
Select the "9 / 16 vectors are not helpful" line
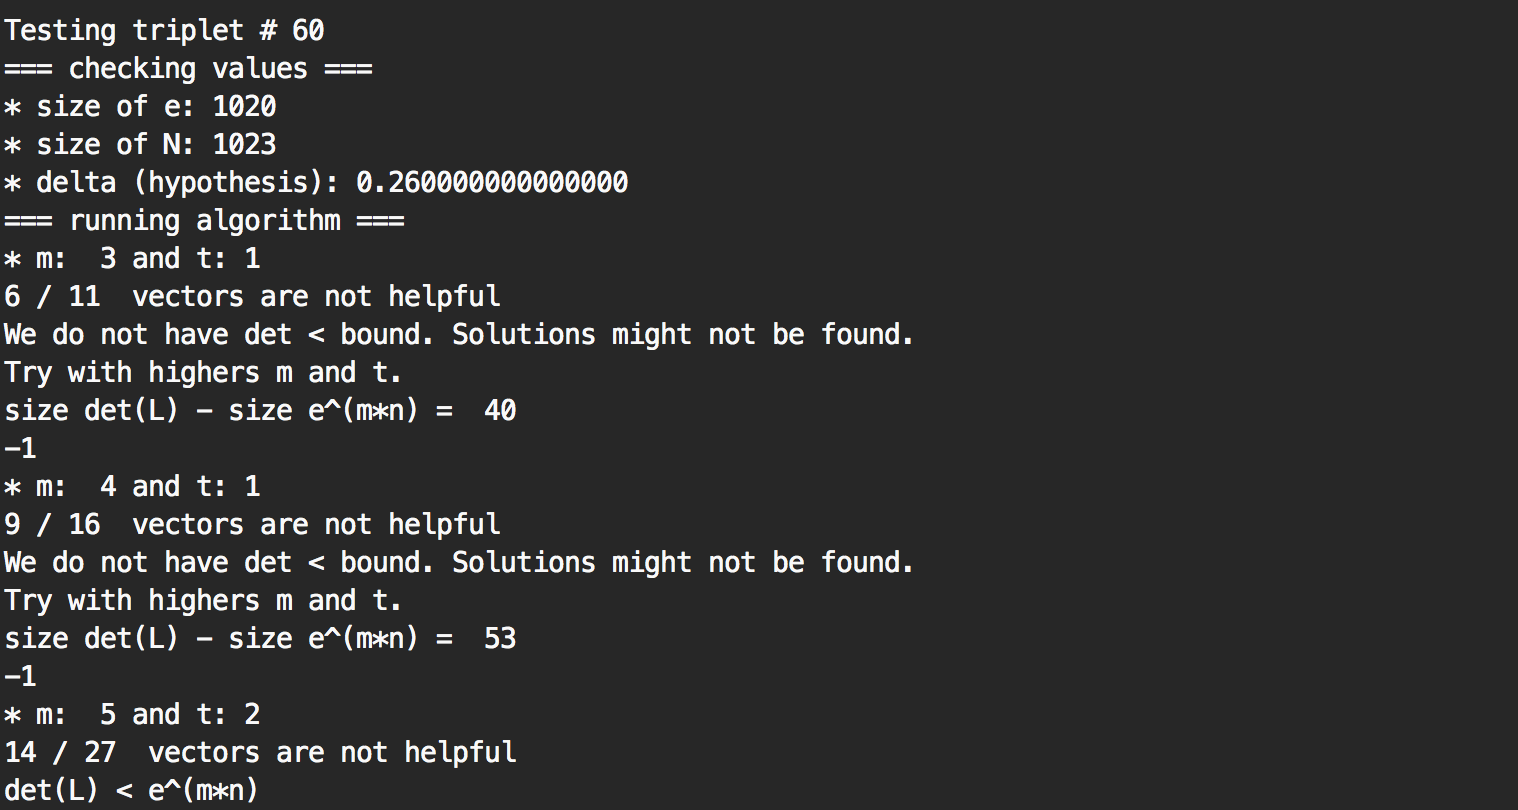(x=252, y=524)
